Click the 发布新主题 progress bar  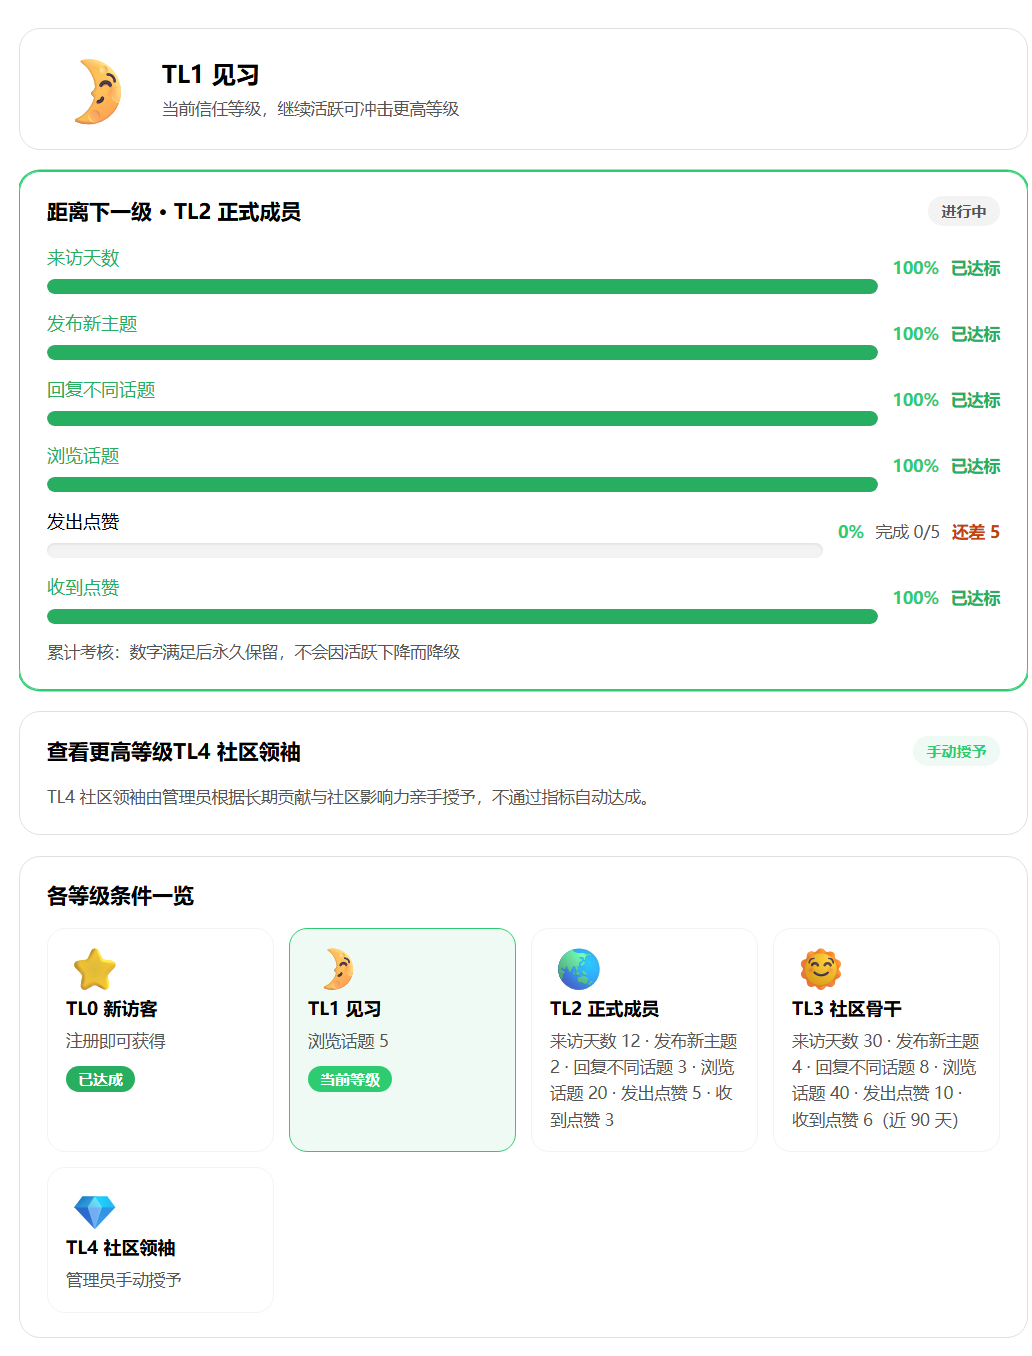click(462, 353)
